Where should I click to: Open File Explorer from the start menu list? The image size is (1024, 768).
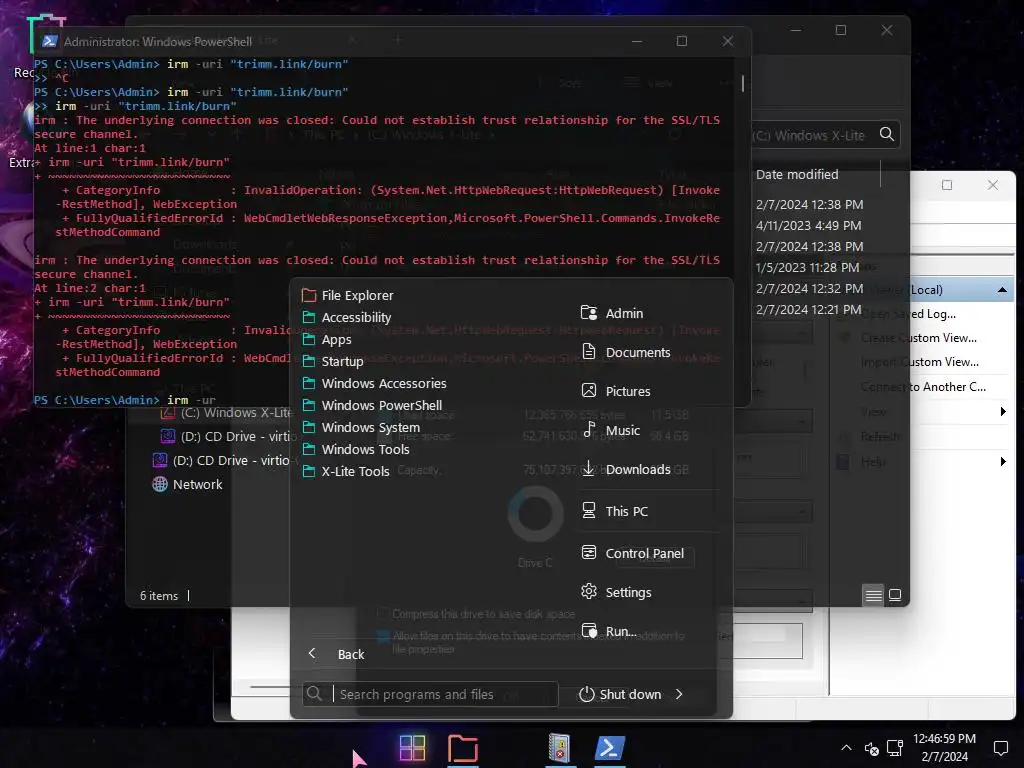click(348, 295)
